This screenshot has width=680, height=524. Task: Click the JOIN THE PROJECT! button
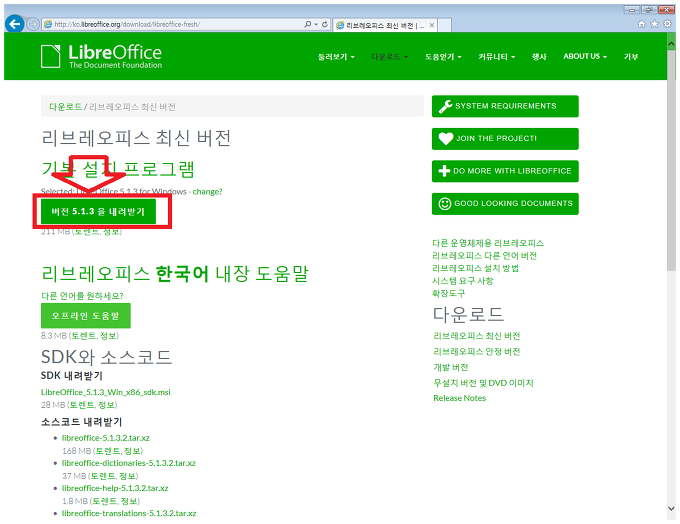click(505, 139)
